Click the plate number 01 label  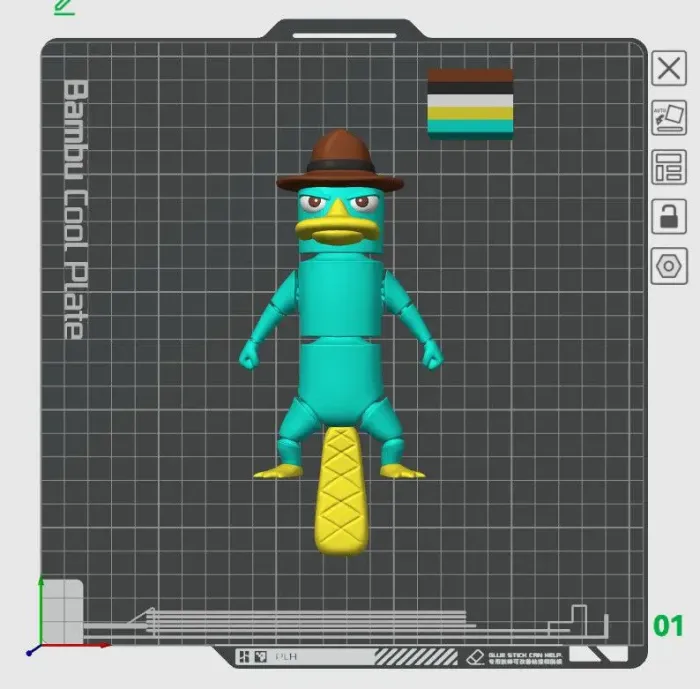point(668,626)
